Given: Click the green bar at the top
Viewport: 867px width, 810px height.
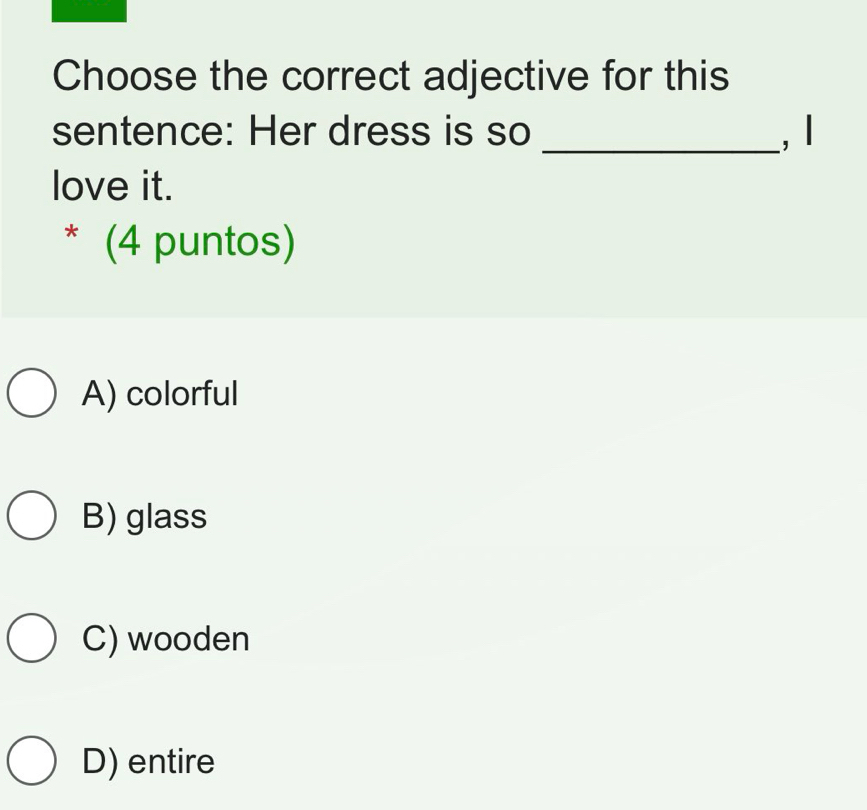Looking at the screenshot, I should (x=89, y=10).
